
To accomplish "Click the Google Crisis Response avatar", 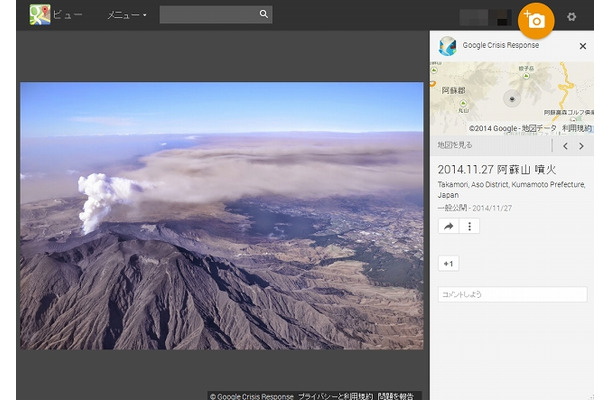I will tap(448, 46).
